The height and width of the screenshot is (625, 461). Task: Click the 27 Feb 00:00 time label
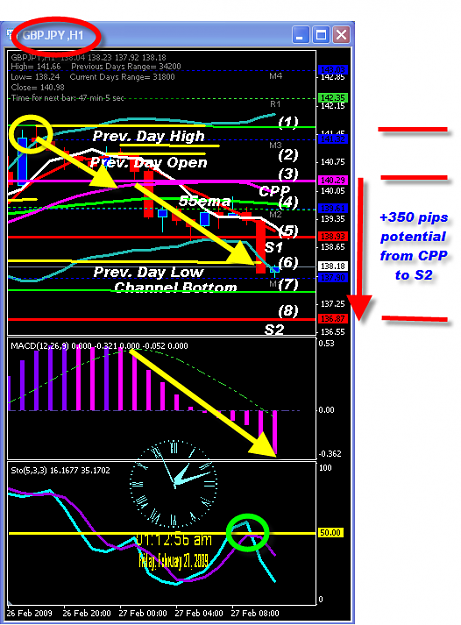[x=143, y=613]
